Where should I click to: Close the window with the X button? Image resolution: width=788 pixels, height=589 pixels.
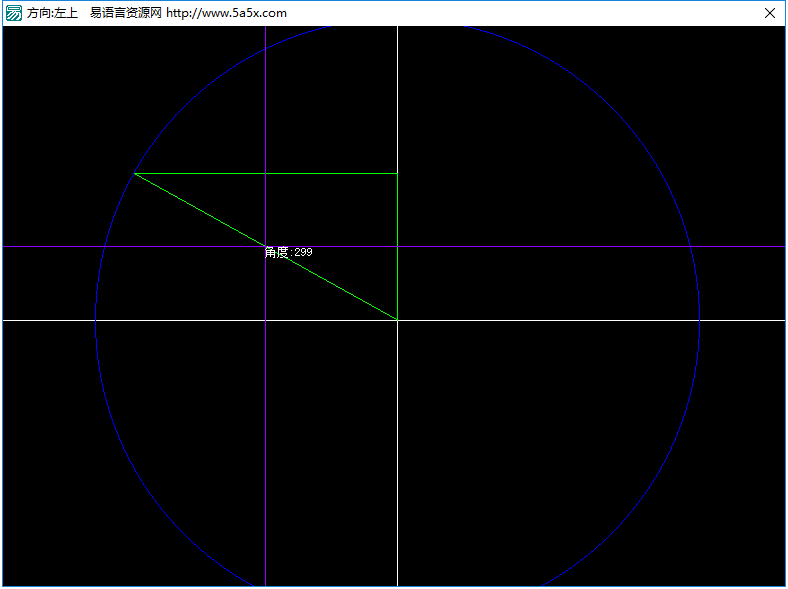click(769, 13)
